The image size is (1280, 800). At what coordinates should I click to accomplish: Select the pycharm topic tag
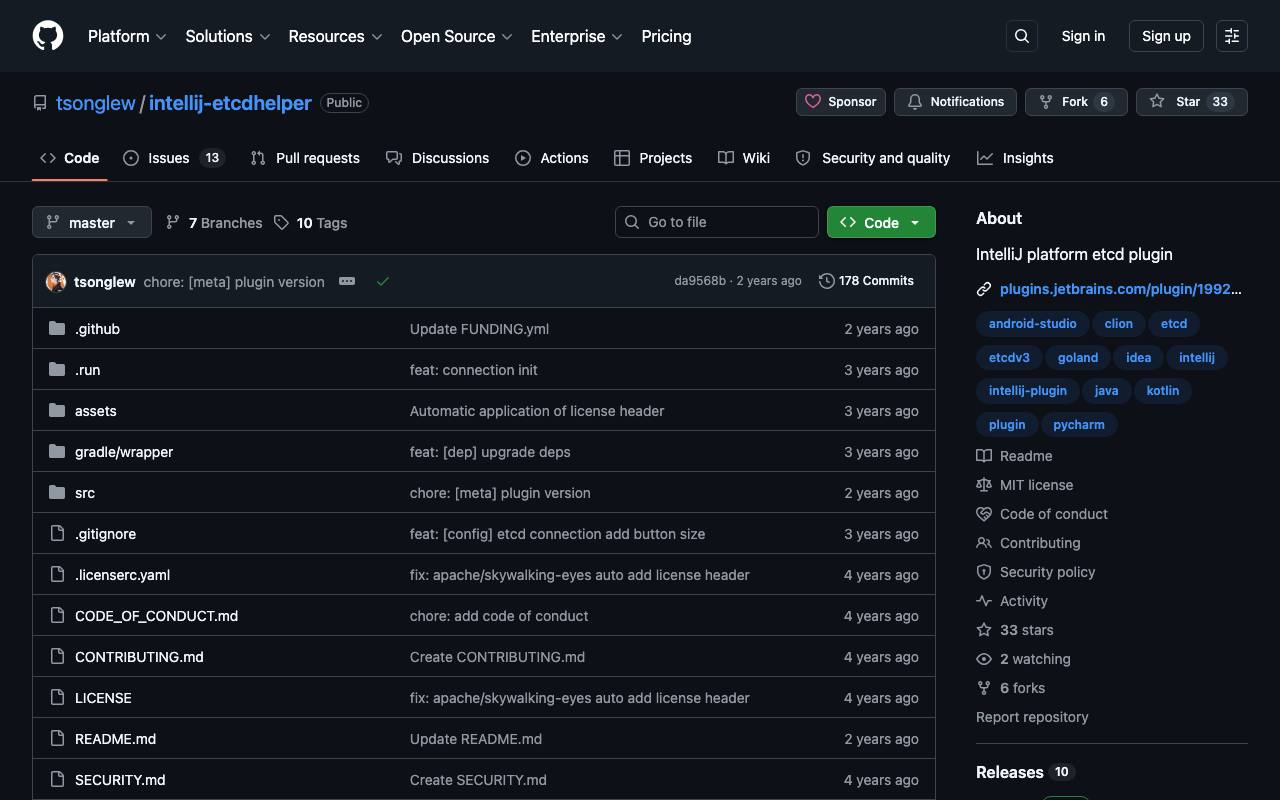click(1079, 425)
